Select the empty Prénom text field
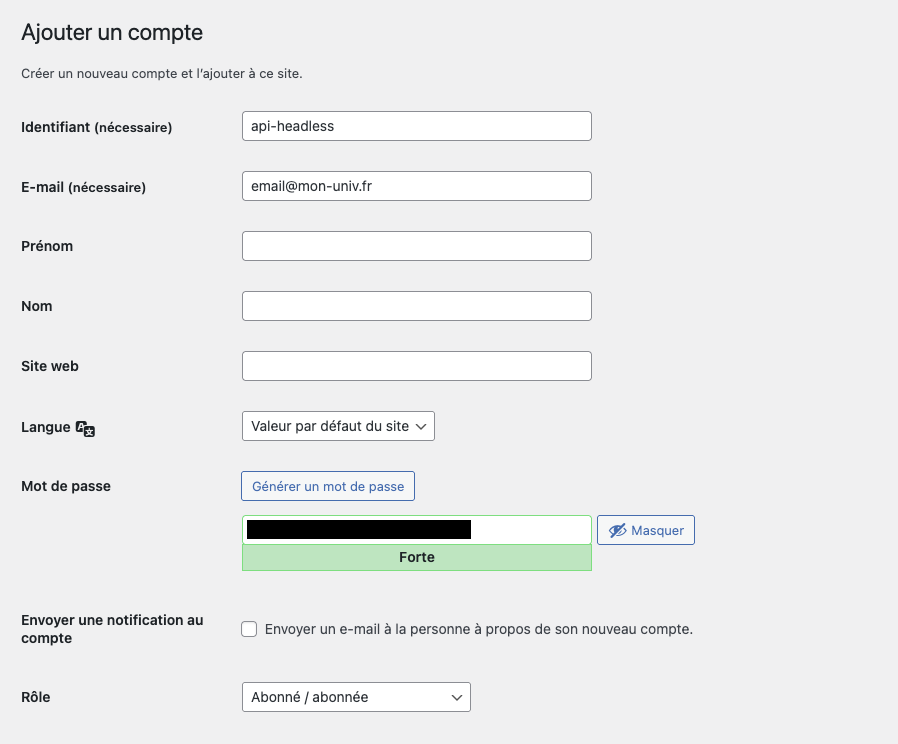This screenshot has height=744, width=898. (x=416, y=246)
